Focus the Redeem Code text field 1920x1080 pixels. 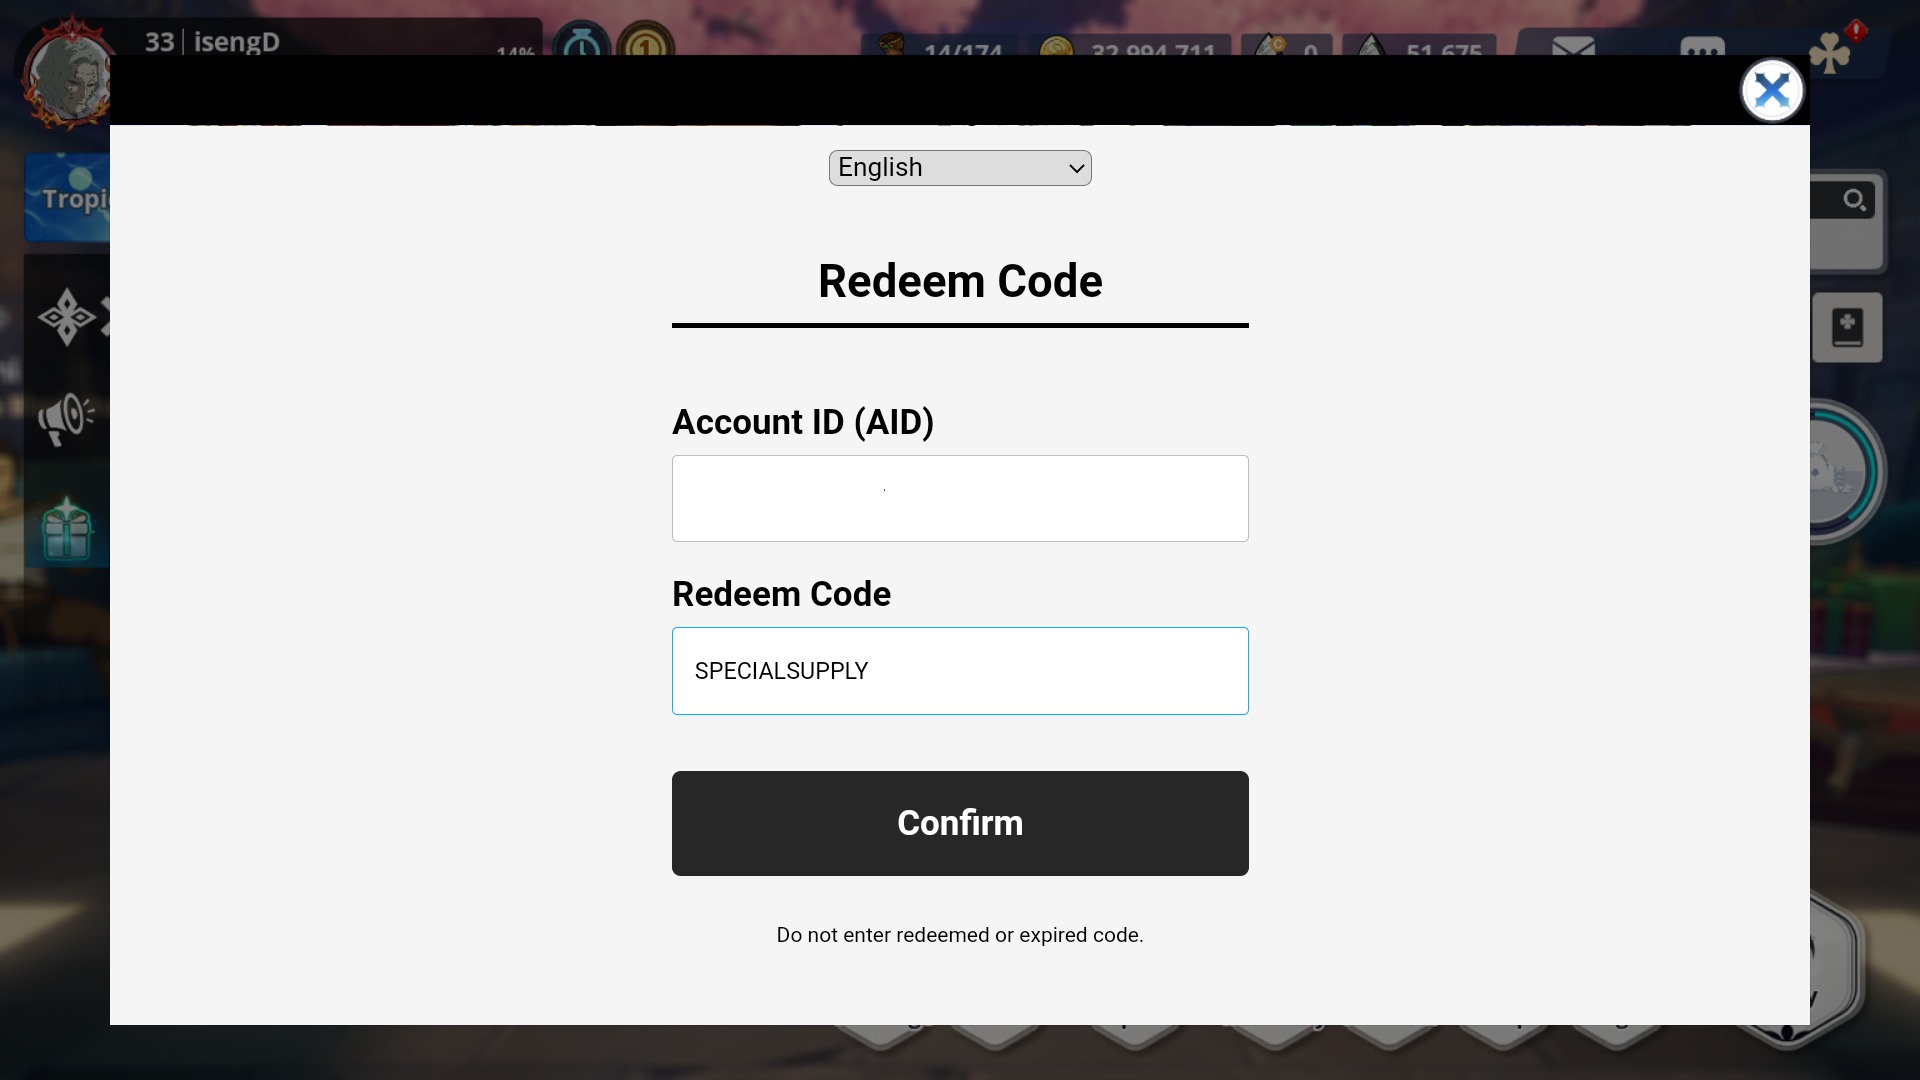pos(959,671)
